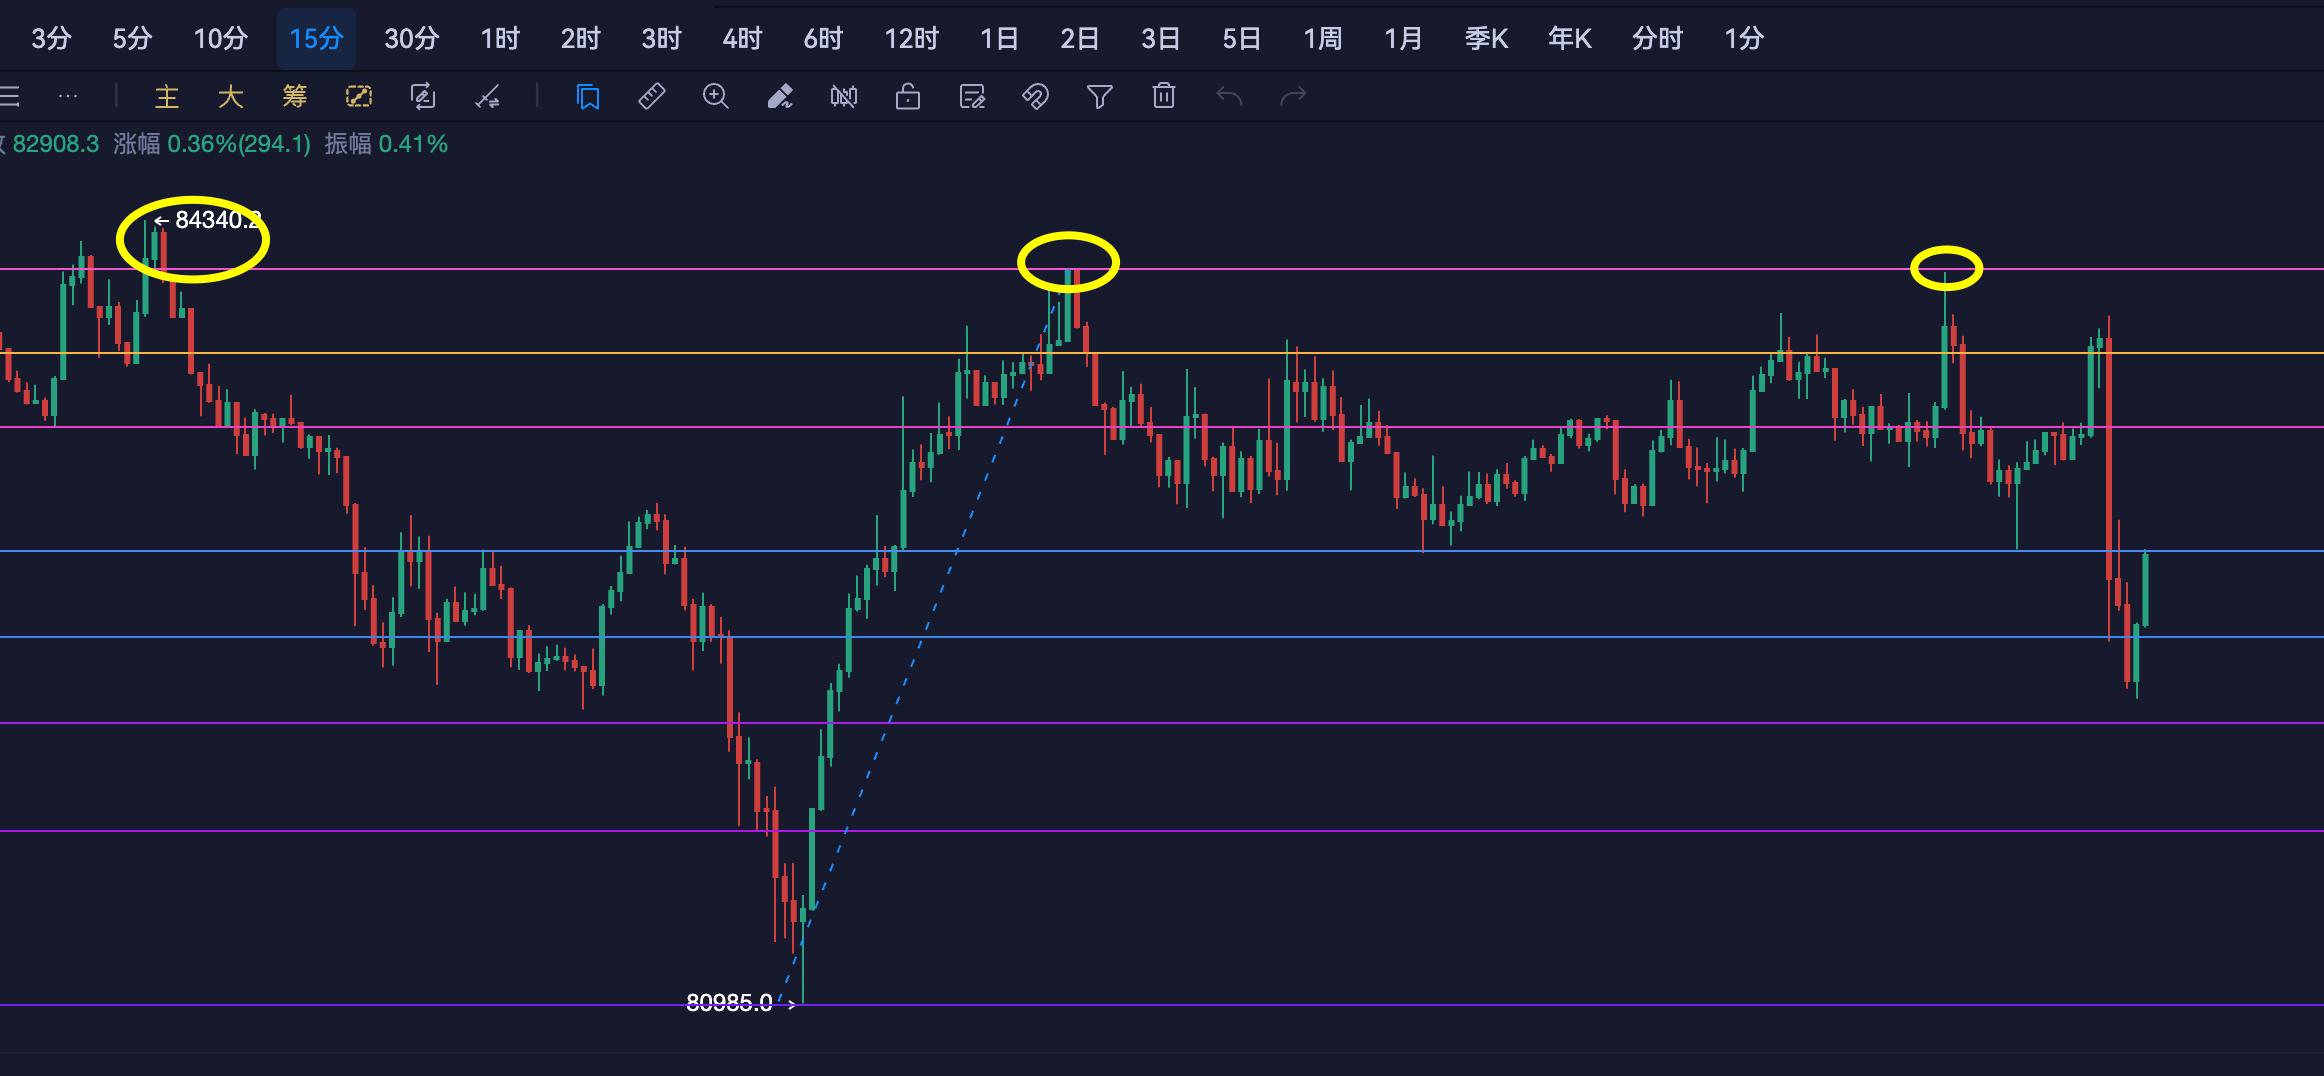Show the 1日 daily chart

(x=999, y=39)
